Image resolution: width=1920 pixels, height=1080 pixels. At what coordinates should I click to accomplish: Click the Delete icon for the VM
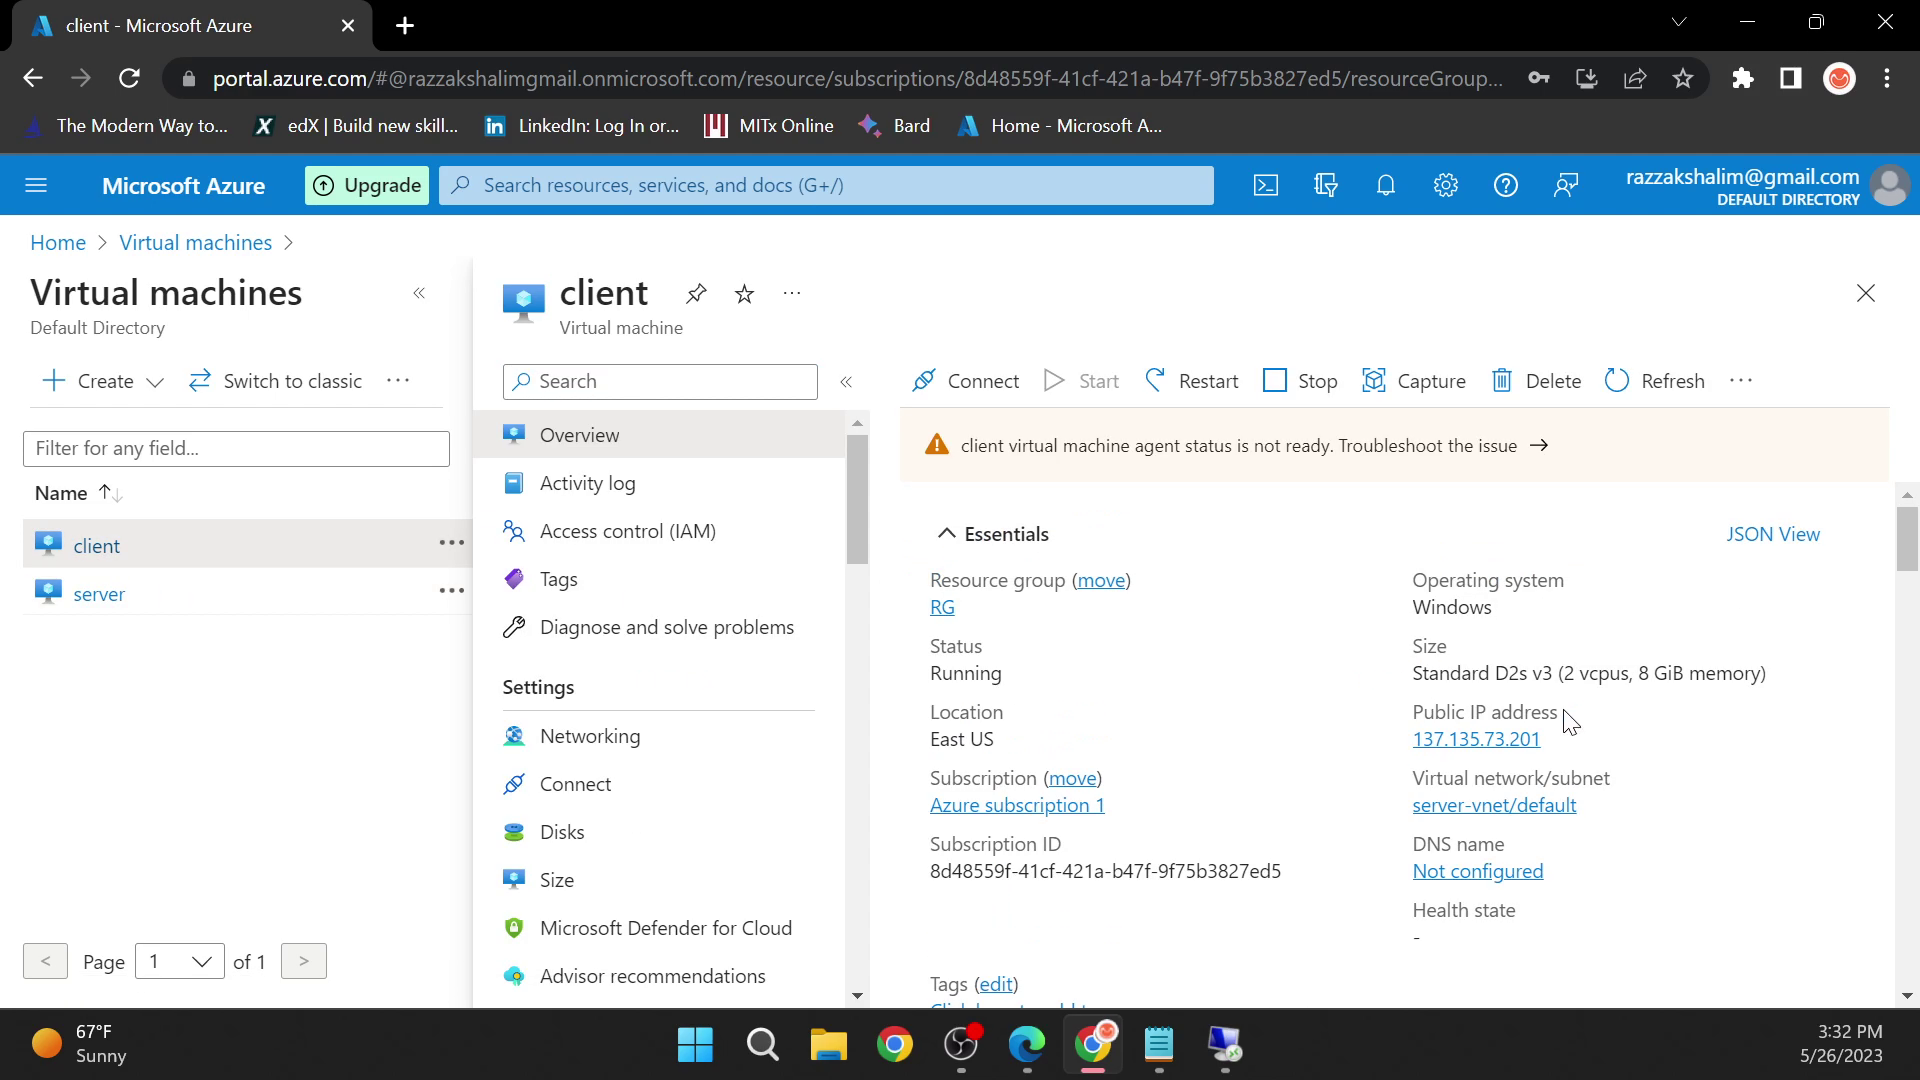coord(1503,380)
